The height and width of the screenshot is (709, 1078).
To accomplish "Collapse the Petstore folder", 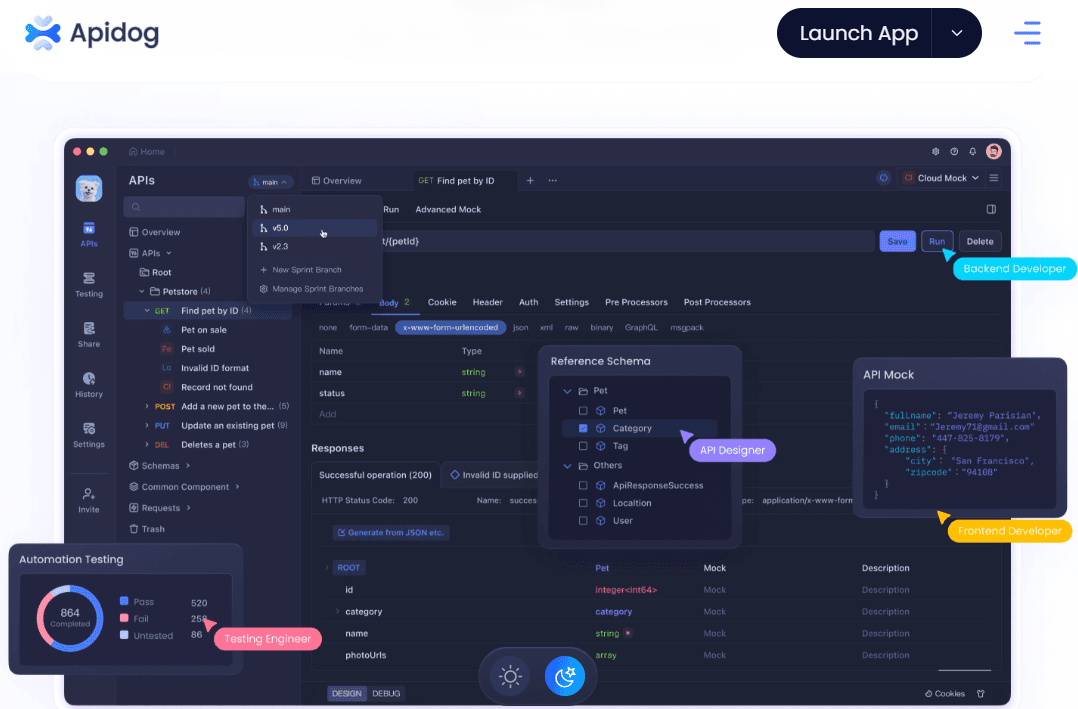I will tap(142, 292).
